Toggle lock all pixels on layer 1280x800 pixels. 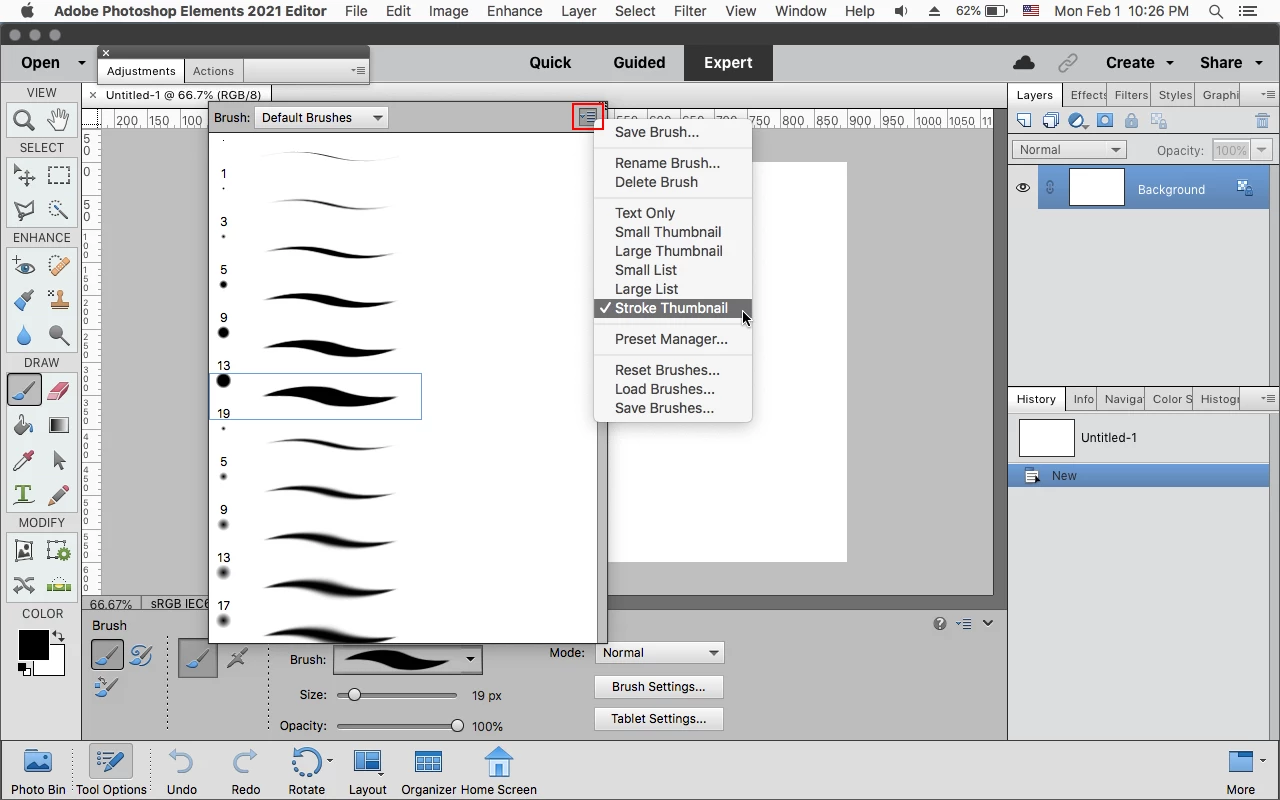pos(1131,121)
